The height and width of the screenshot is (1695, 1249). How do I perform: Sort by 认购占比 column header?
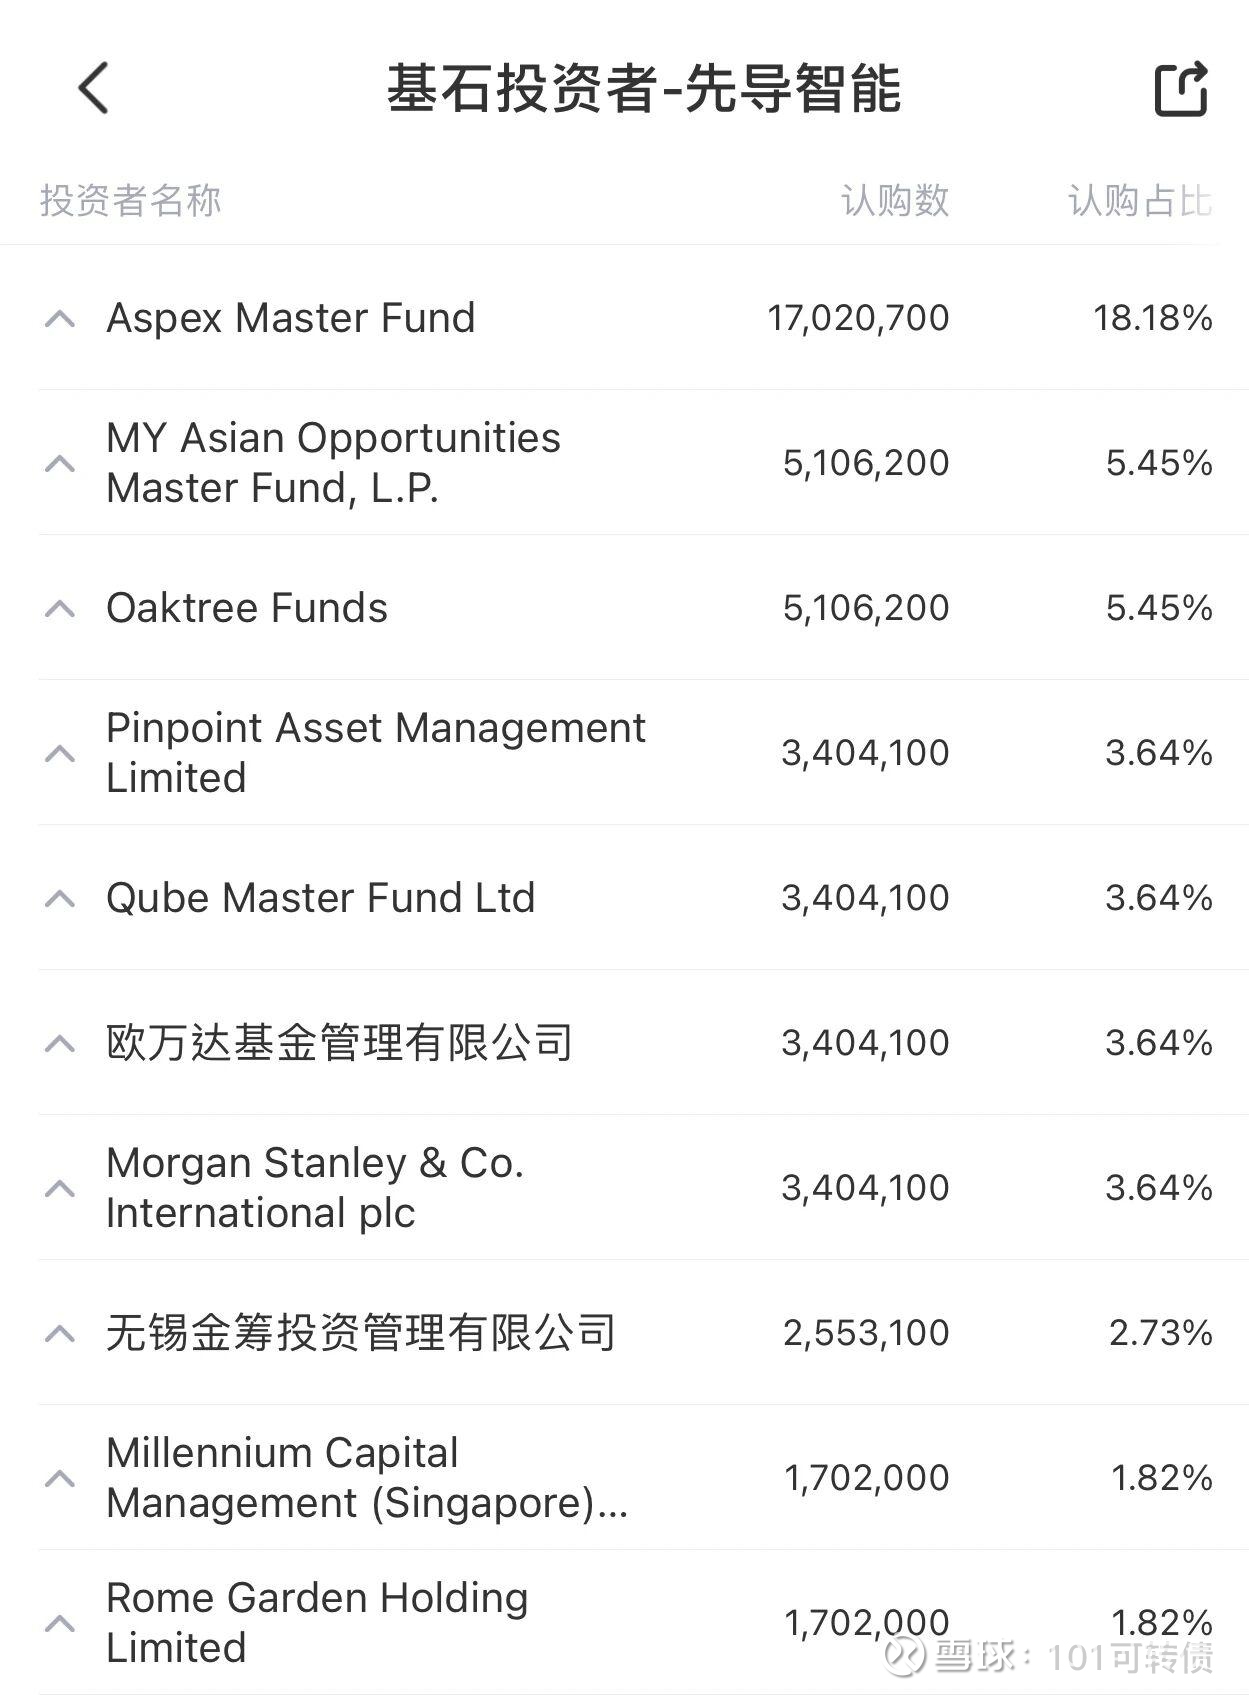(x=1139, y=201)
